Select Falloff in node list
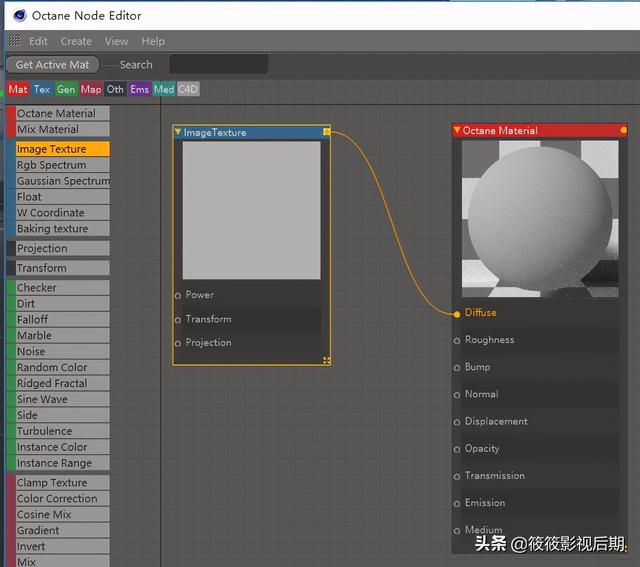The image size is (640, 567). click(62, 319)
